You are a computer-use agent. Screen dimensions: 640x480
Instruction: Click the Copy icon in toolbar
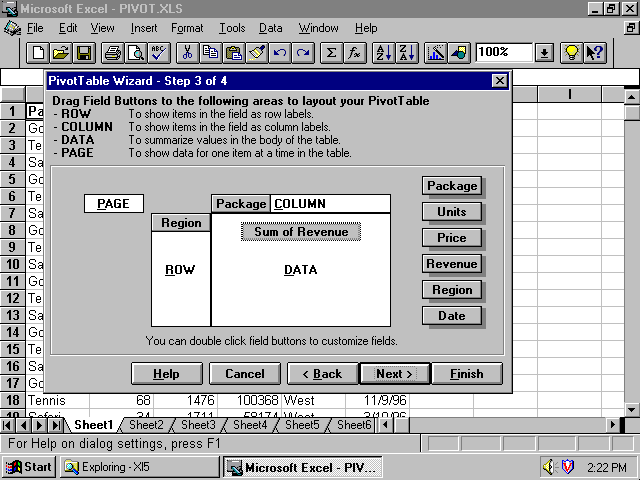click(210, 53)
